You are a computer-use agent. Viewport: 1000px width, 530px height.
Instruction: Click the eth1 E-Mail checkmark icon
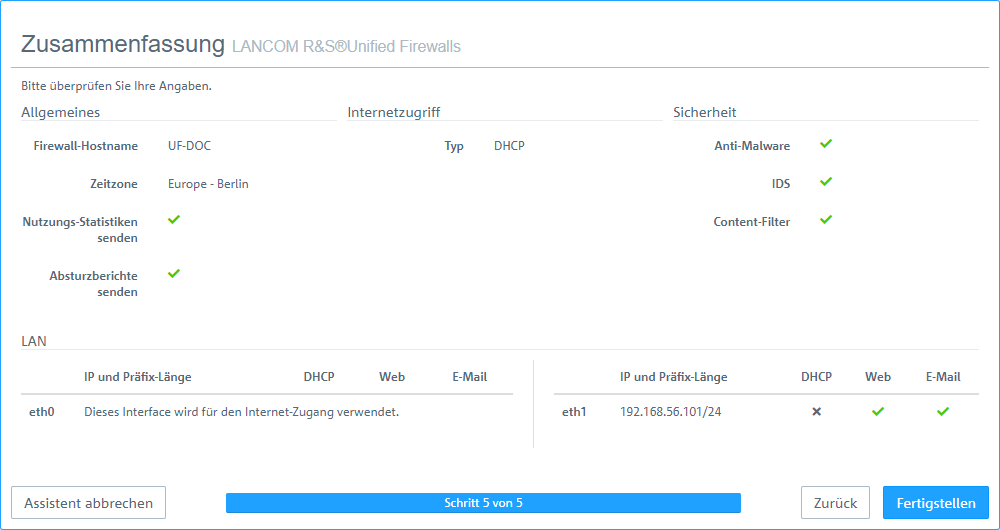[942, 411]
